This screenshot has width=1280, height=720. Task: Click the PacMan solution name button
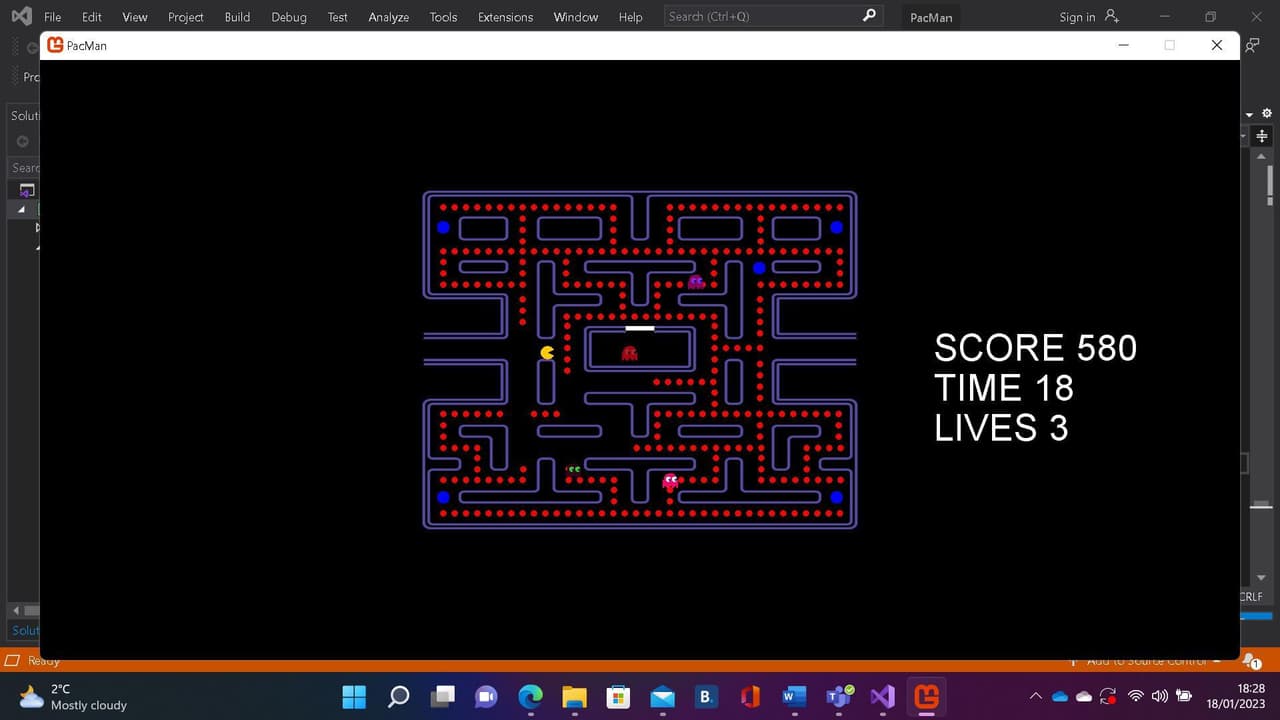[931, 17]
